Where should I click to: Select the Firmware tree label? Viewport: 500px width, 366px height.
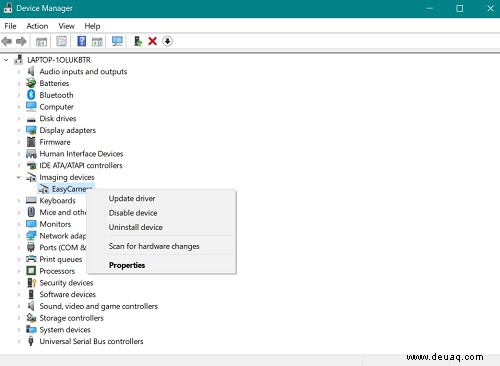(x=55, y=142)
